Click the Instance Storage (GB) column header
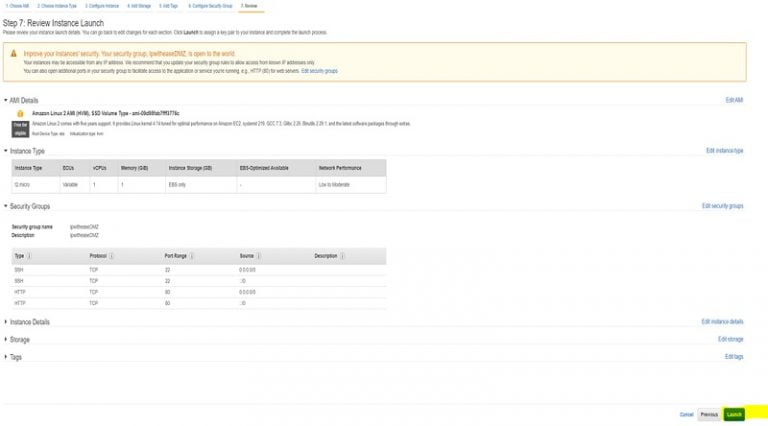 pos(190,168)
